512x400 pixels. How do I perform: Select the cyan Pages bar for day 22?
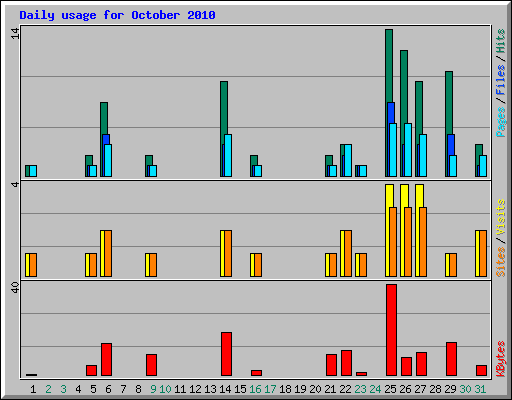(x=348, y=161)
